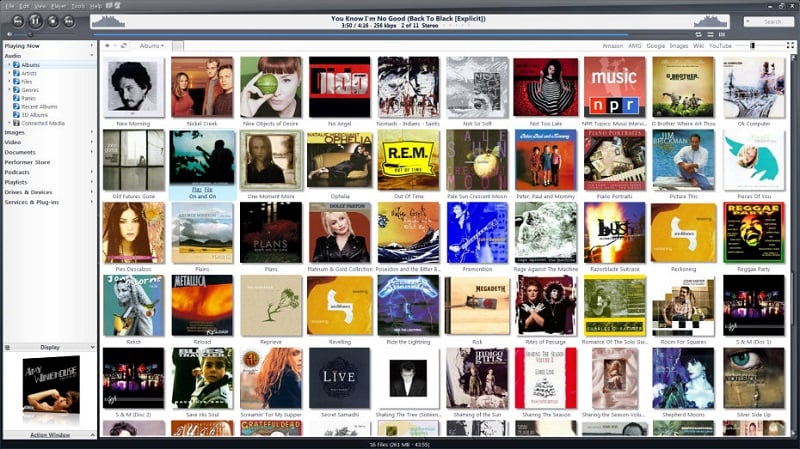This screenshot has height=449, width=800.
Task: Adjust the thumbnail size slider
Action: point(753,45)
